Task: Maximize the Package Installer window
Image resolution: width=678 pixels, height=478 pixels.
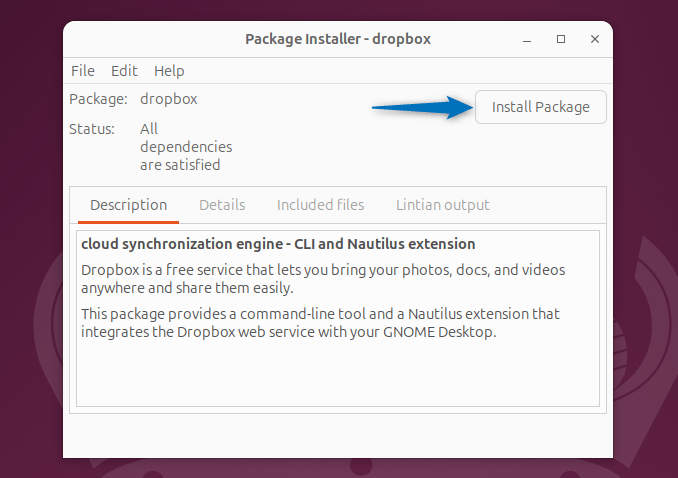Action: (x=561, y=39)
